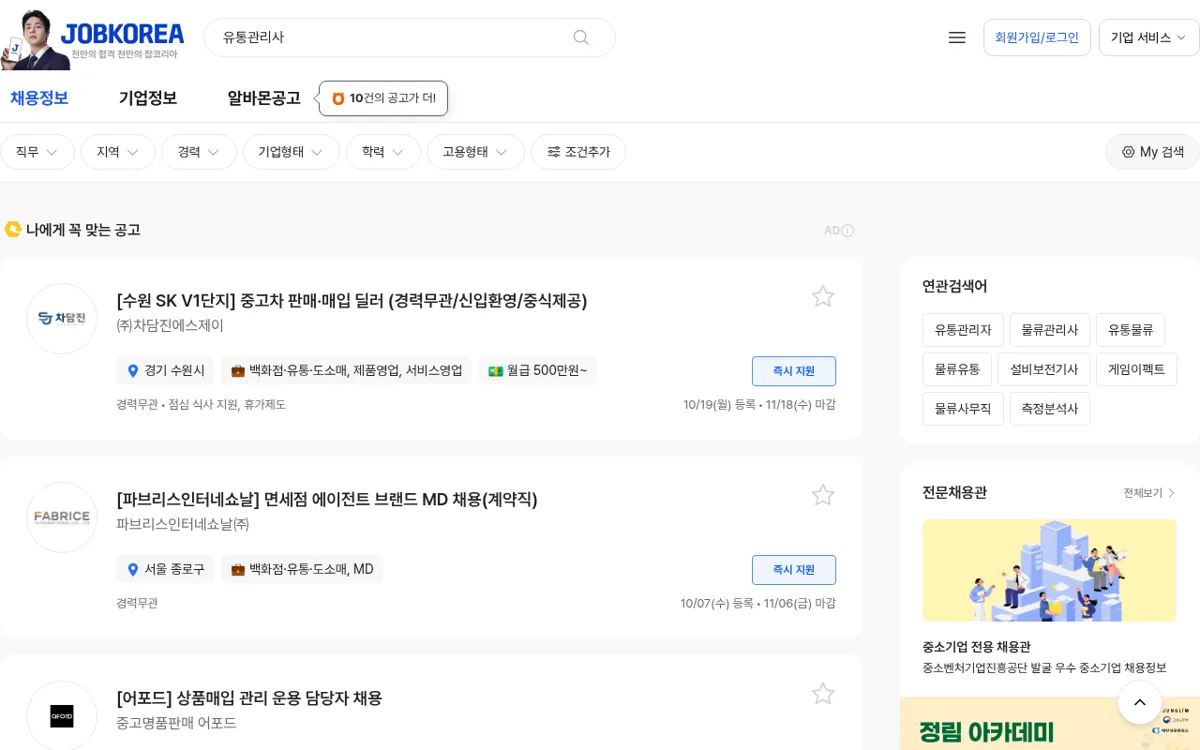Click the AD info icon
1200x750 pixels.
coord(848,231)
